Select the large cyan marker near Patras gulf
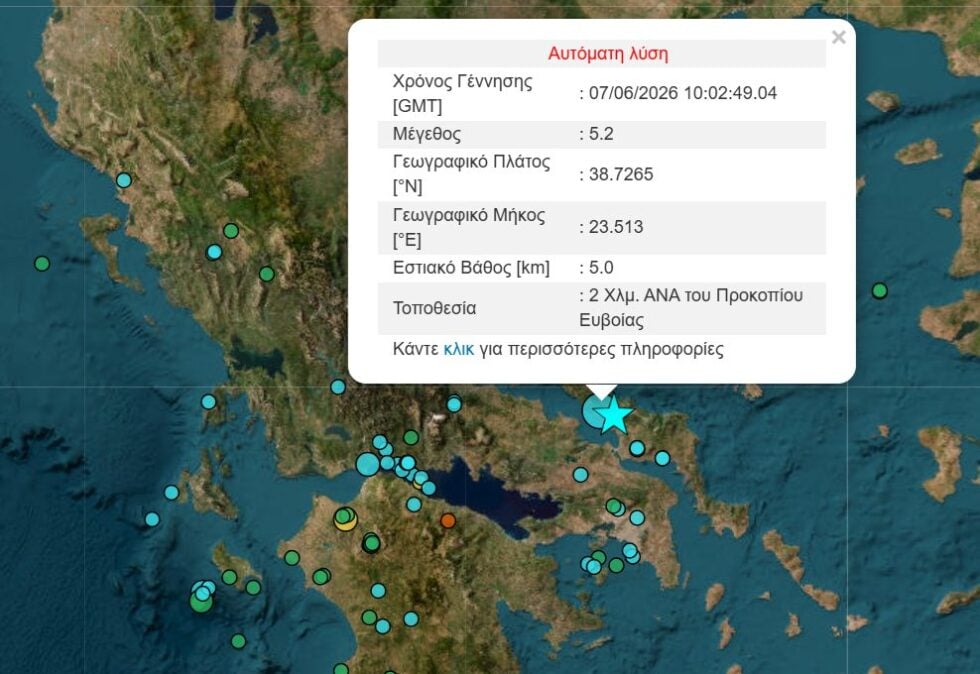This screenshot has height=674, width=980. 368,465
